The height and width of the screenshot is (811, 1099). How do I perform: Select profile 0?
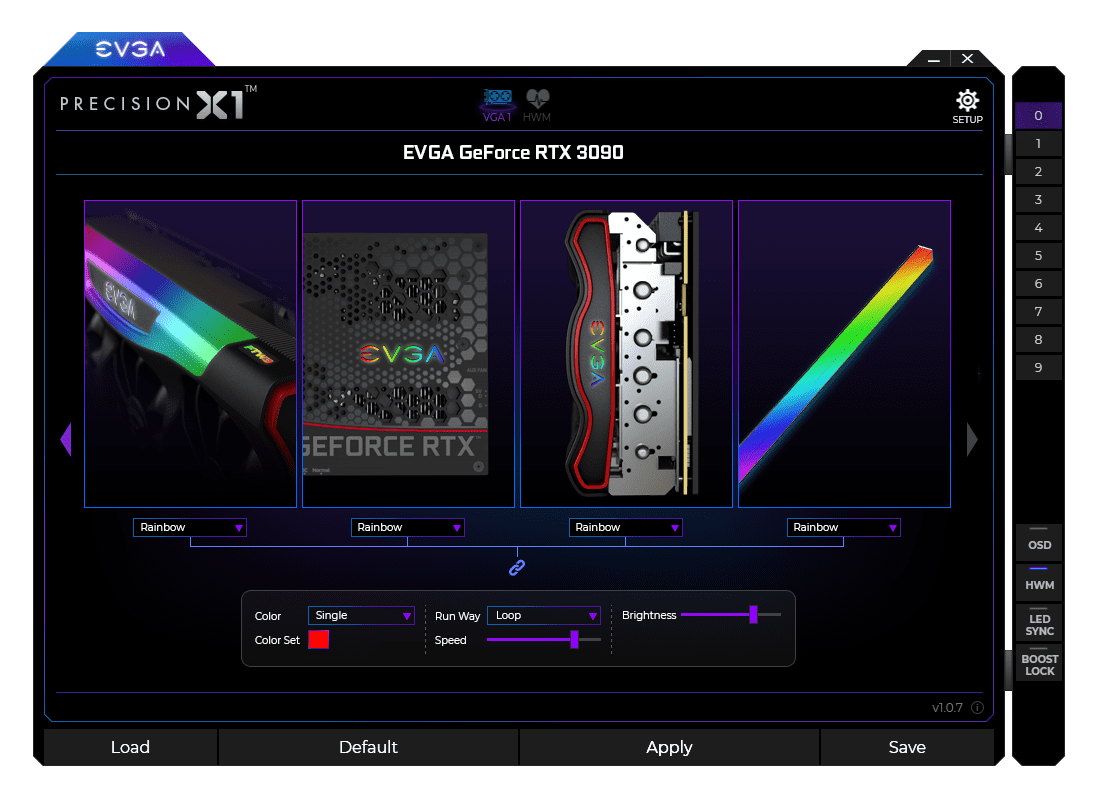click(1038, 116)
